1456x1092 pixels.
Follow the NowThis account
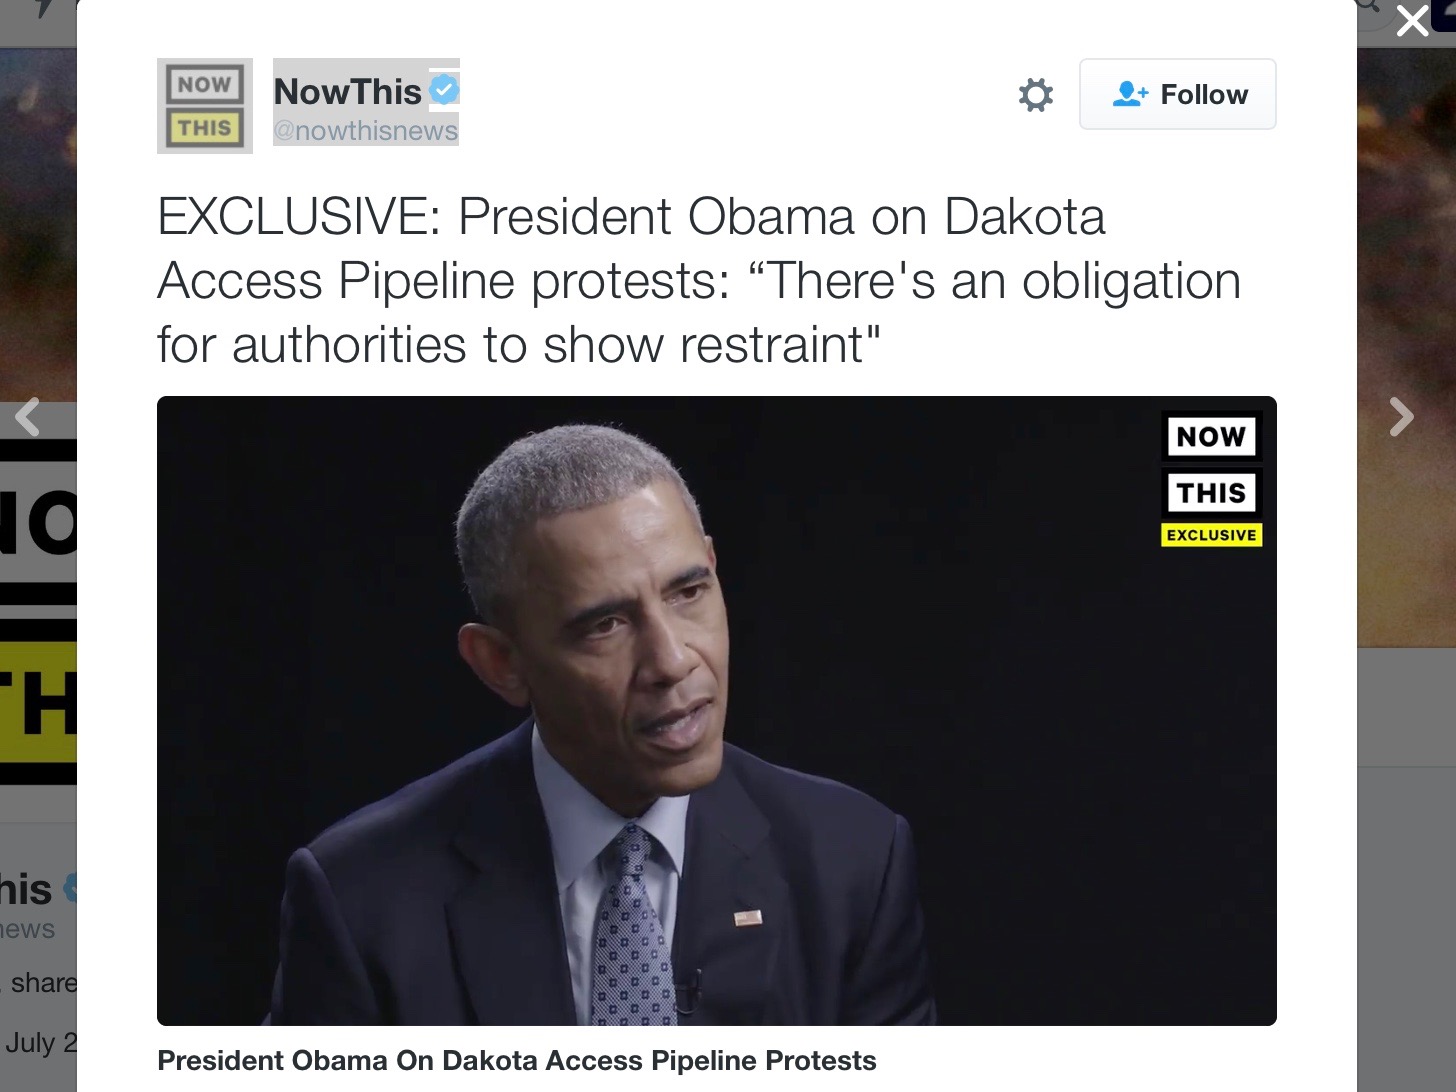click(x=1177, y=94)
